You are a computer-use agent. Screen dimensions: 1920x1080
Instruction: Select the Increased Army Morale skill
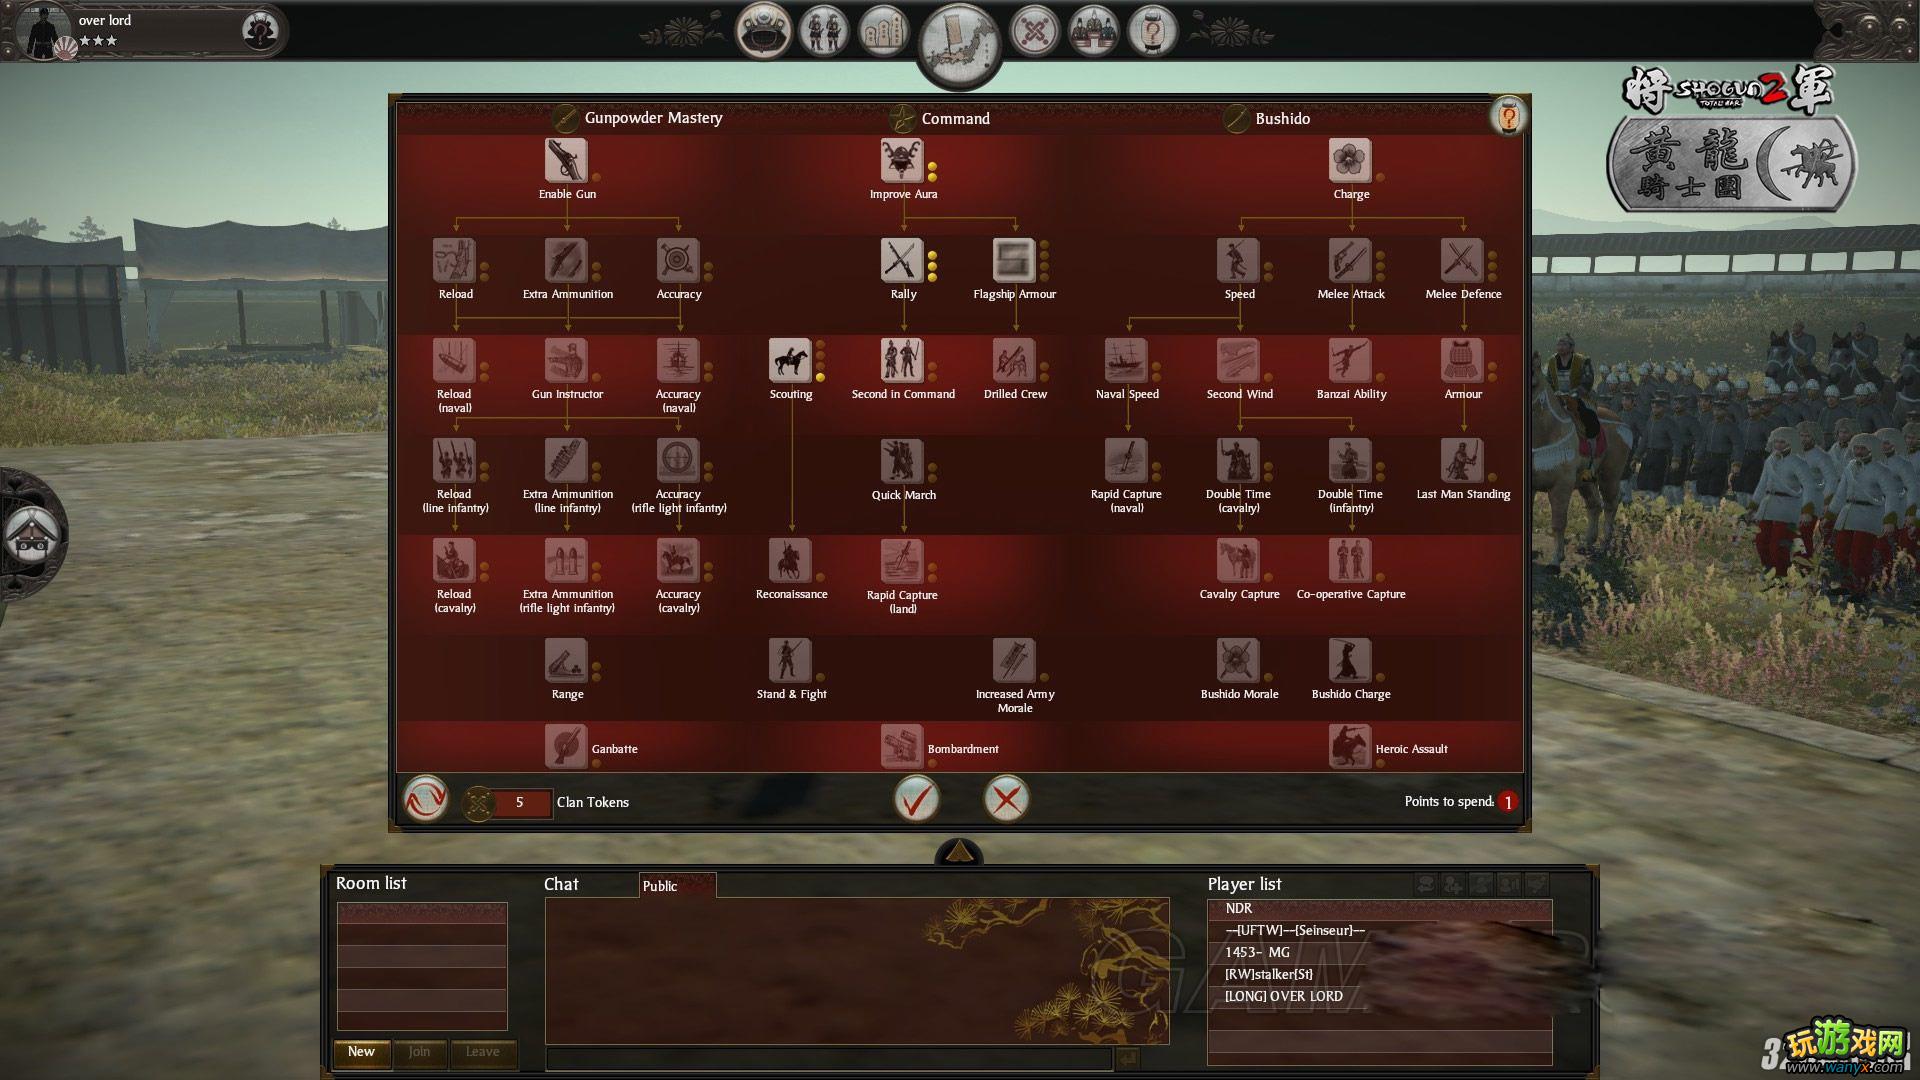pos(1014,660)
